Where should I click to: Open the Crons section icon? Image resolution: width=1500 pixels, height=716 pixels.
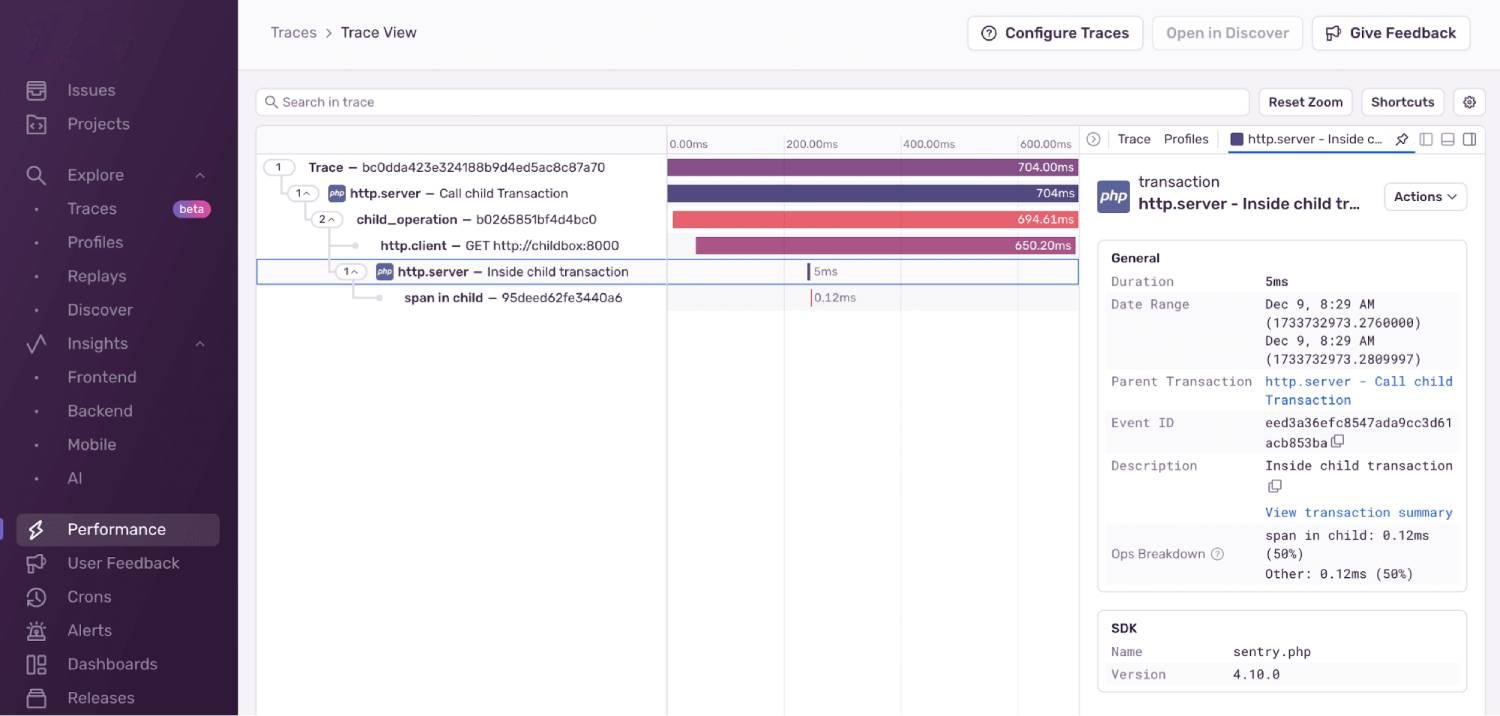(x=36, y=596)
